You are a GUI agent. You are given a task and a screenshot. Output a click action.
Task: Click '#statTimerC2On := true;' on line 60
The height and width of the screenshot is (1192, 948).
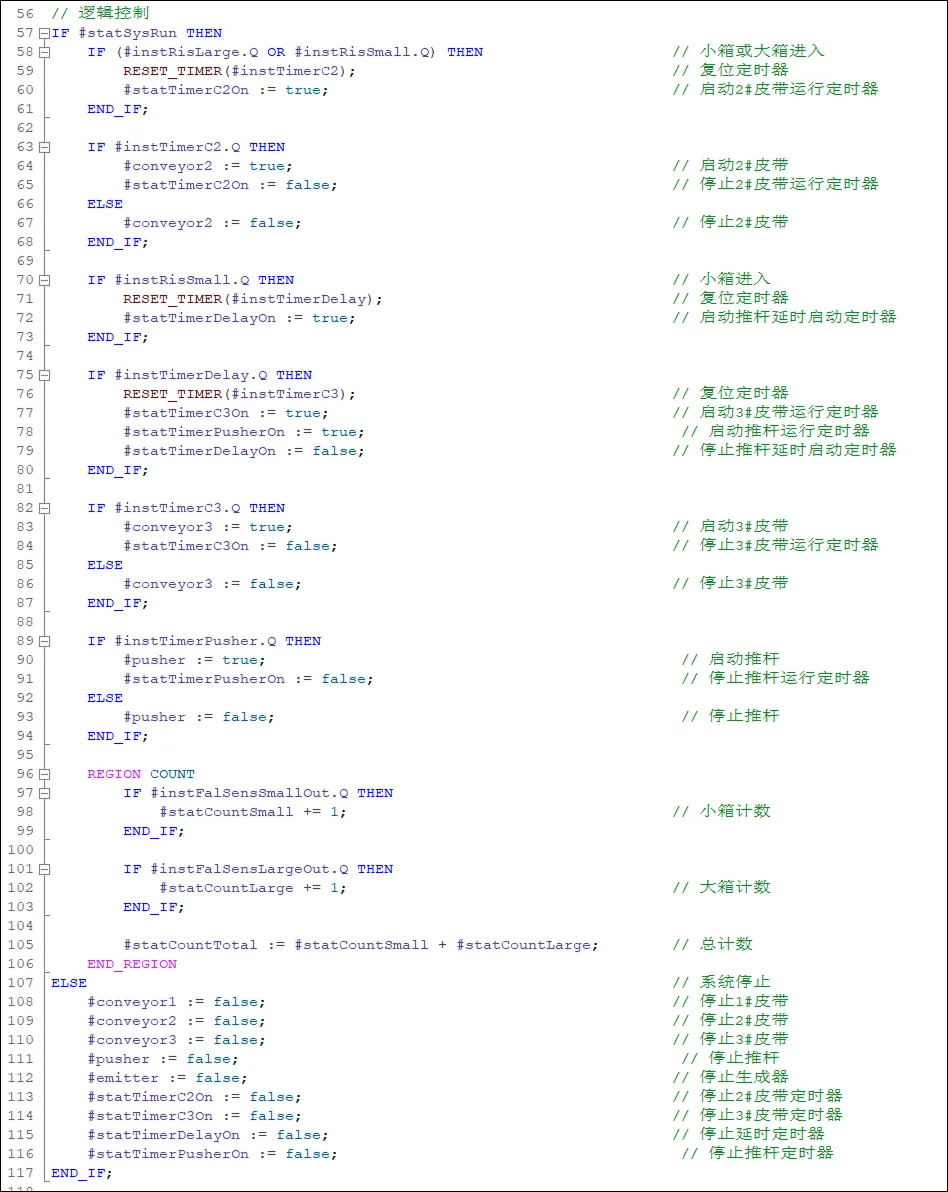click(x=226, y=90)
